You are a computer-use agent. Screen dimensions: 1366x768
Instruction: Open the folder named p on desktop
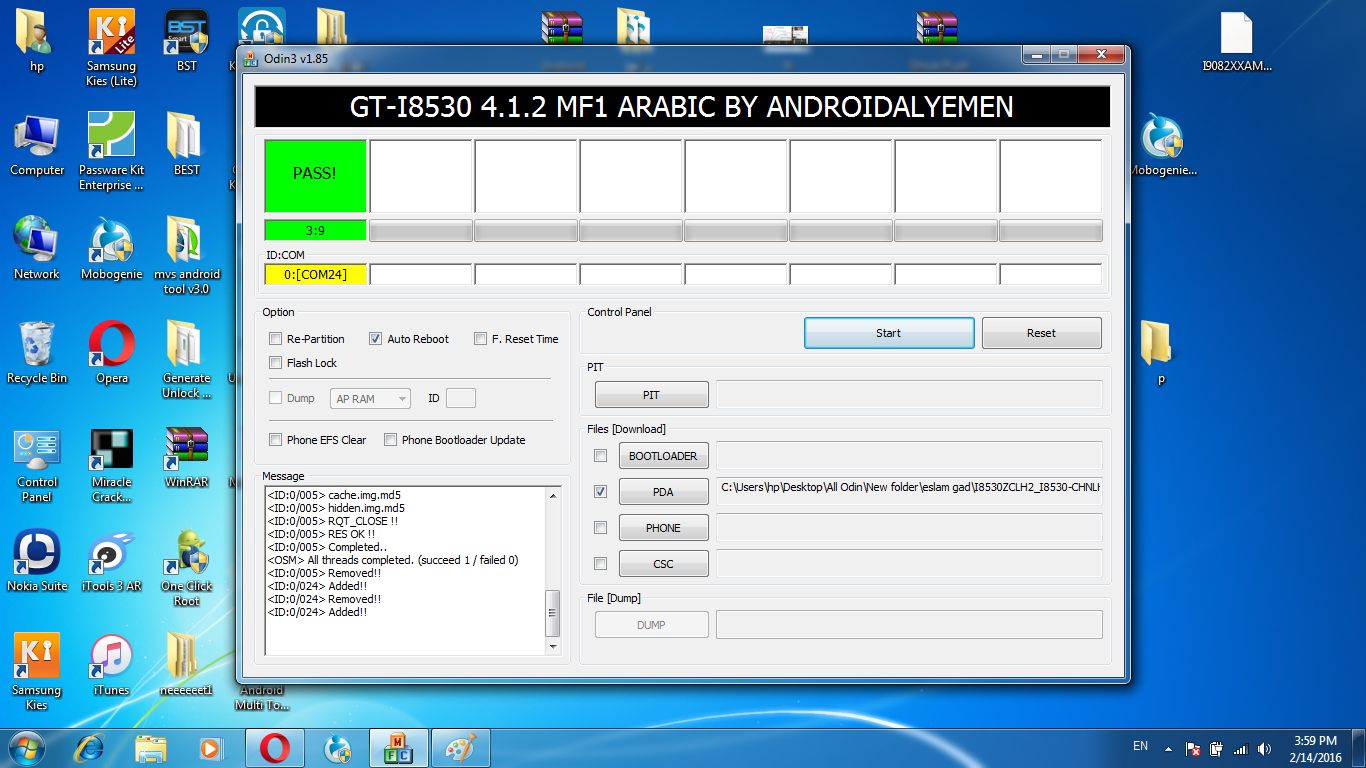[1160, 353]
